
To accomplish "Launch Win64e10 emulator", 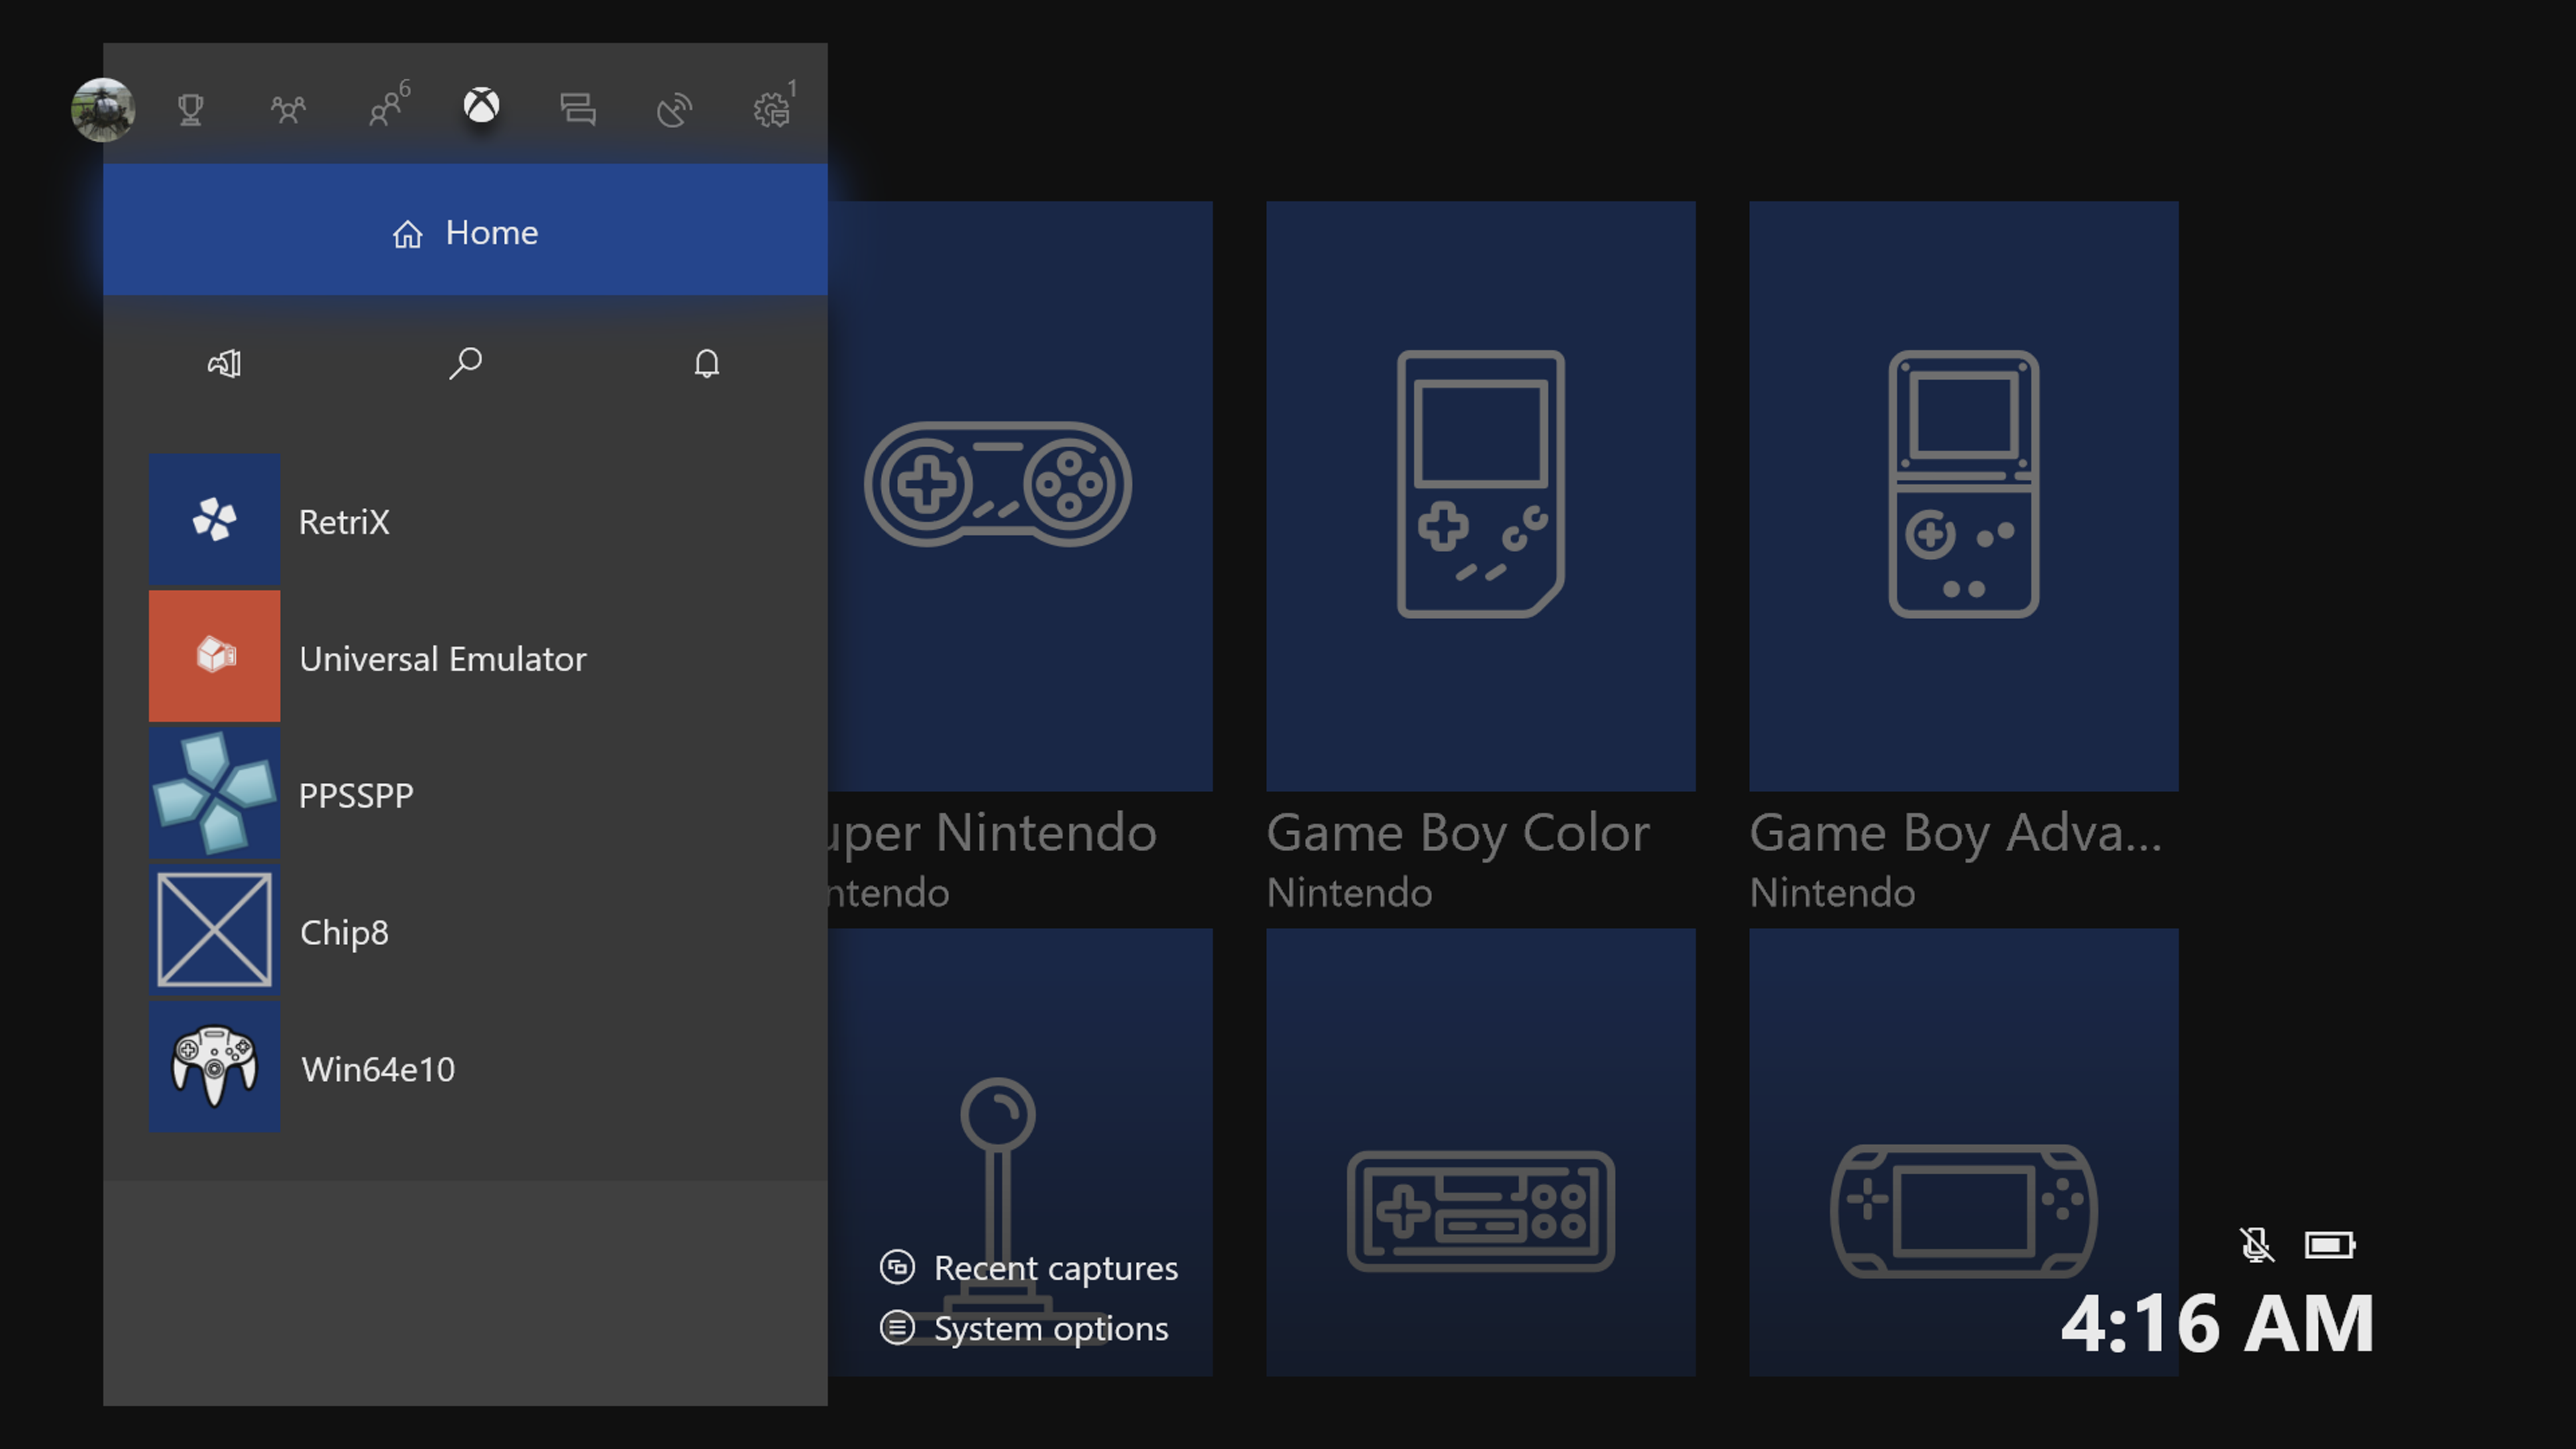I will click(x=377, y=1069).
